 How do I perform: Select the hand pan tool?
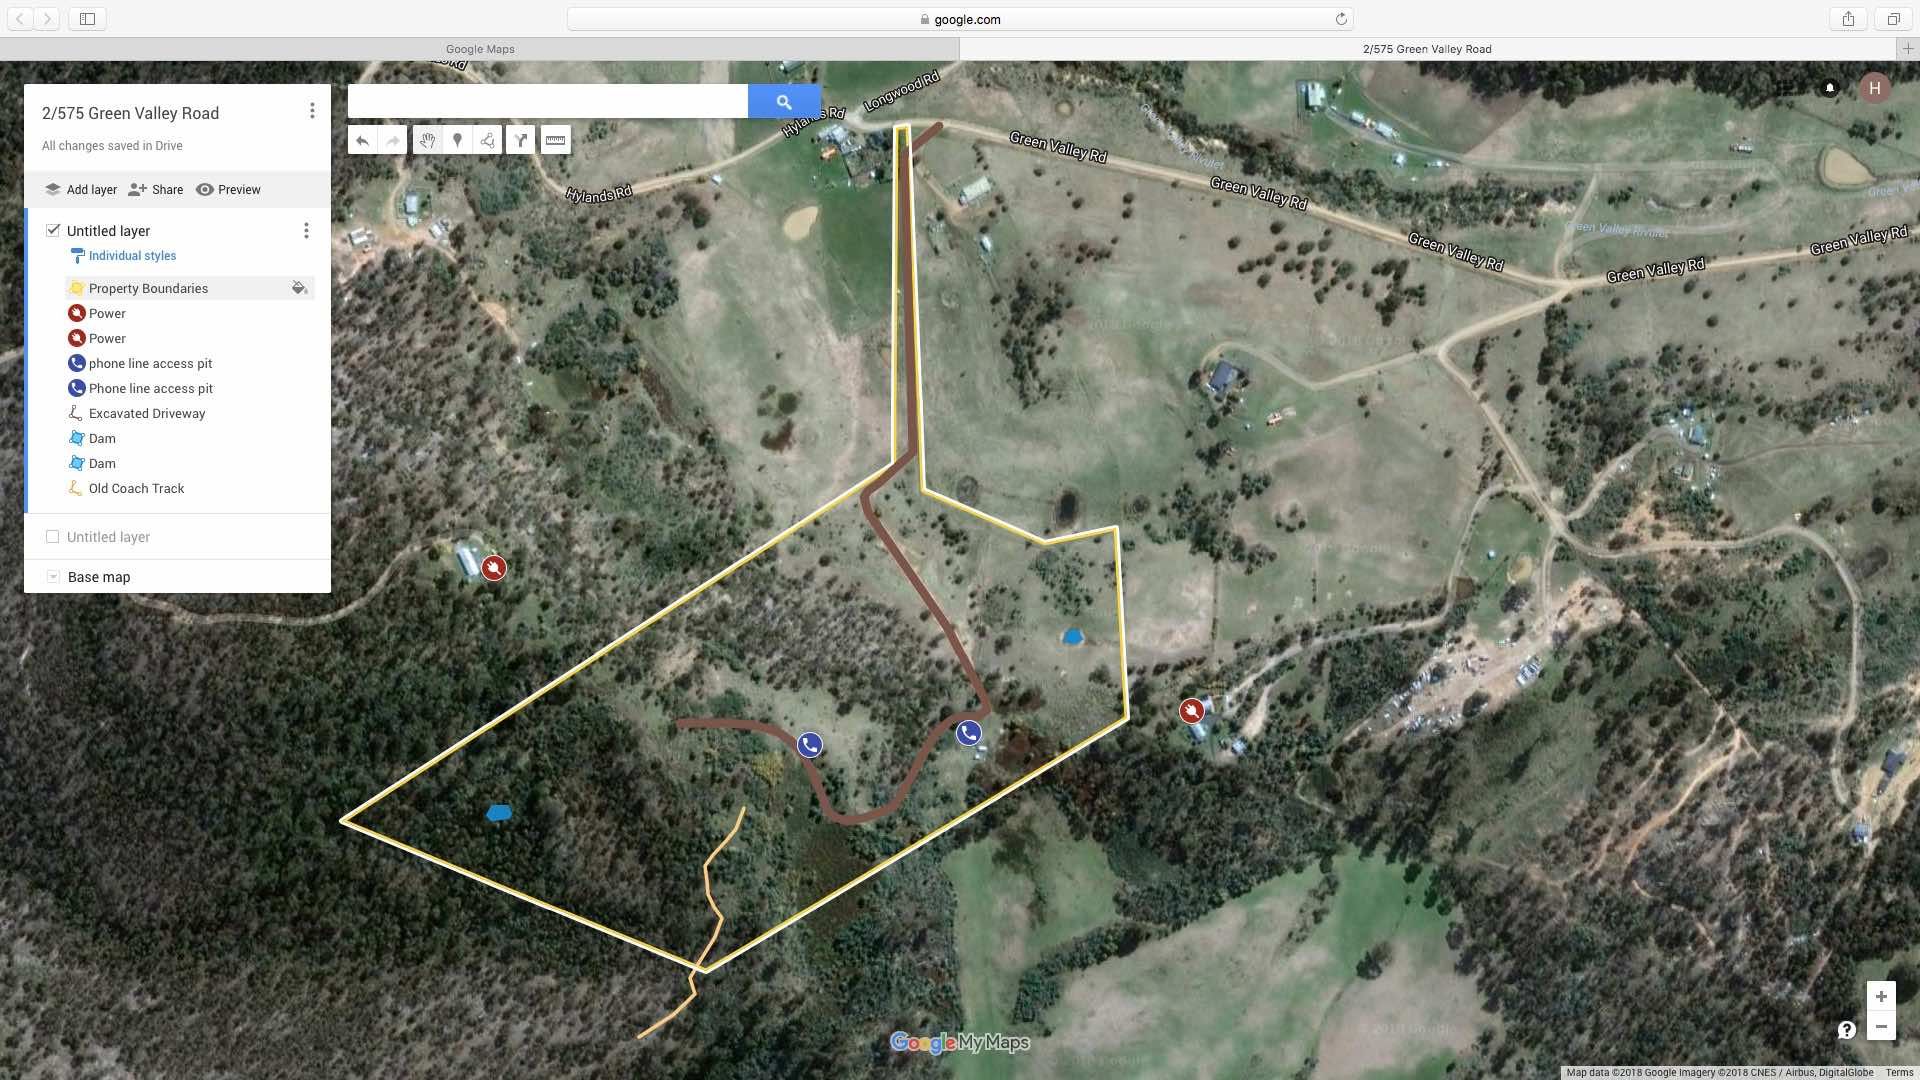pos(427,141)
